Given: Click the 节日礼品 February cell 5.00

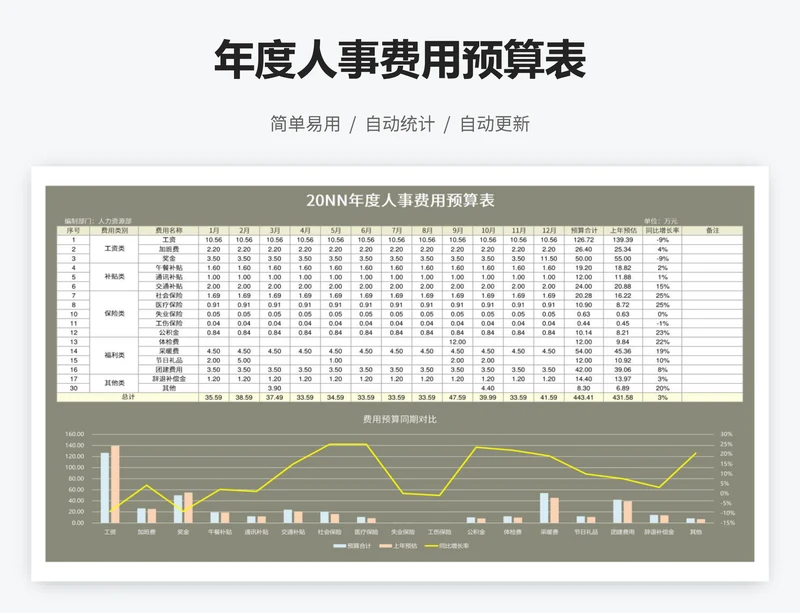Looking at the screenshot, I should [244, 360].
